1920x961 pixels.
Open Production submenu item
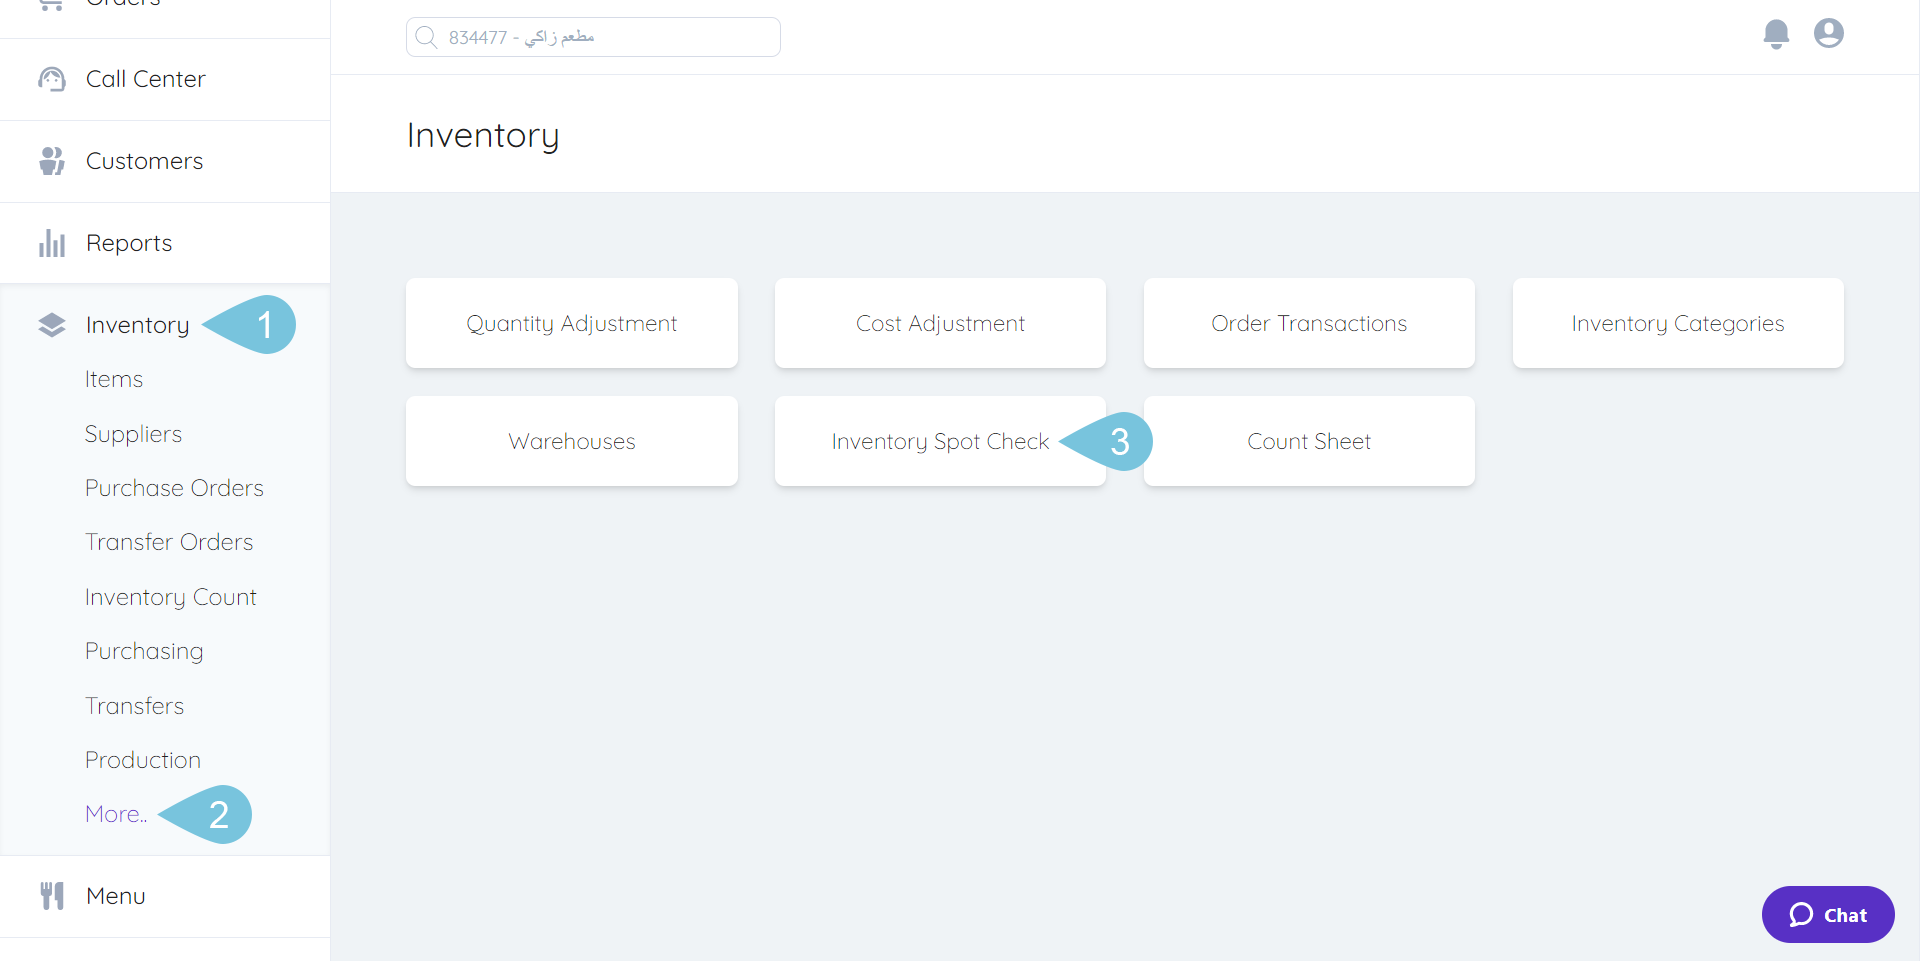coord(143,760)
